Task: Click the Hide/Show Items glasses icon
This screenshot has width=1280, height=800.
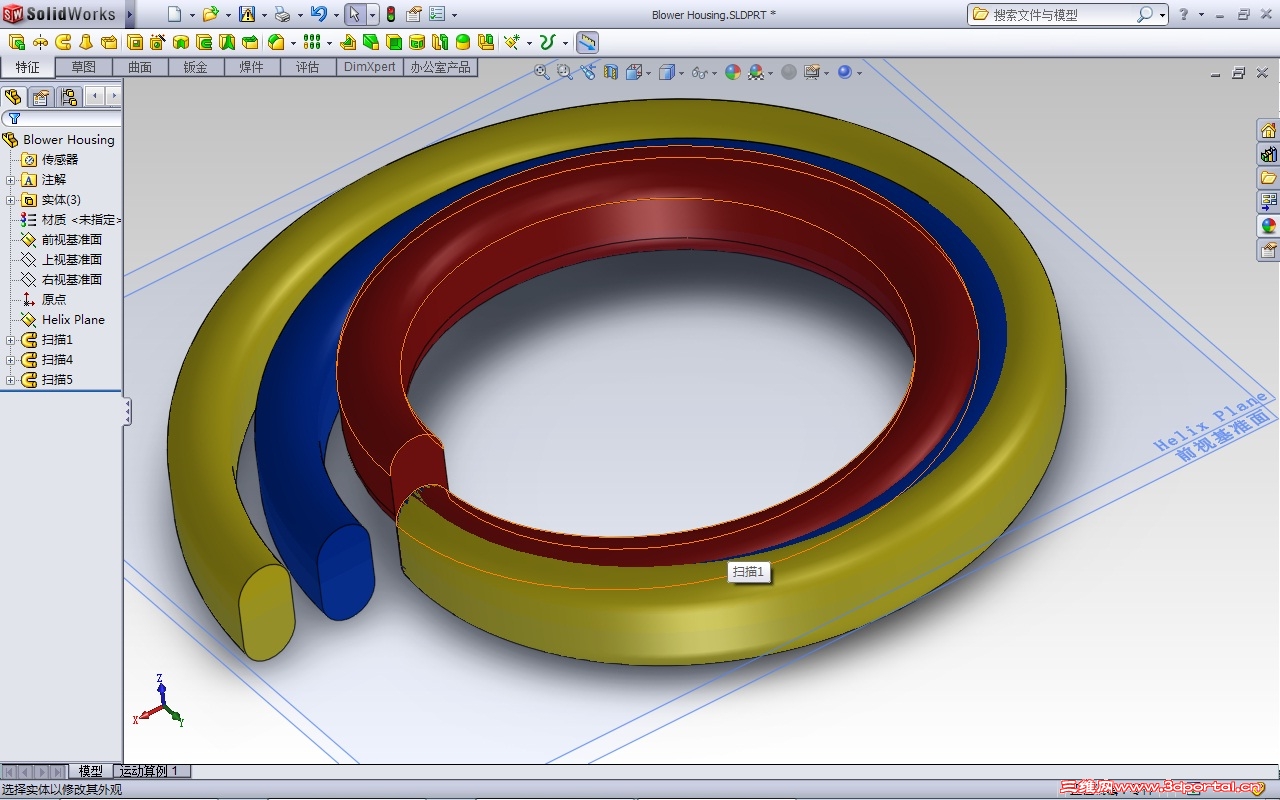Action: click(700, 72)
